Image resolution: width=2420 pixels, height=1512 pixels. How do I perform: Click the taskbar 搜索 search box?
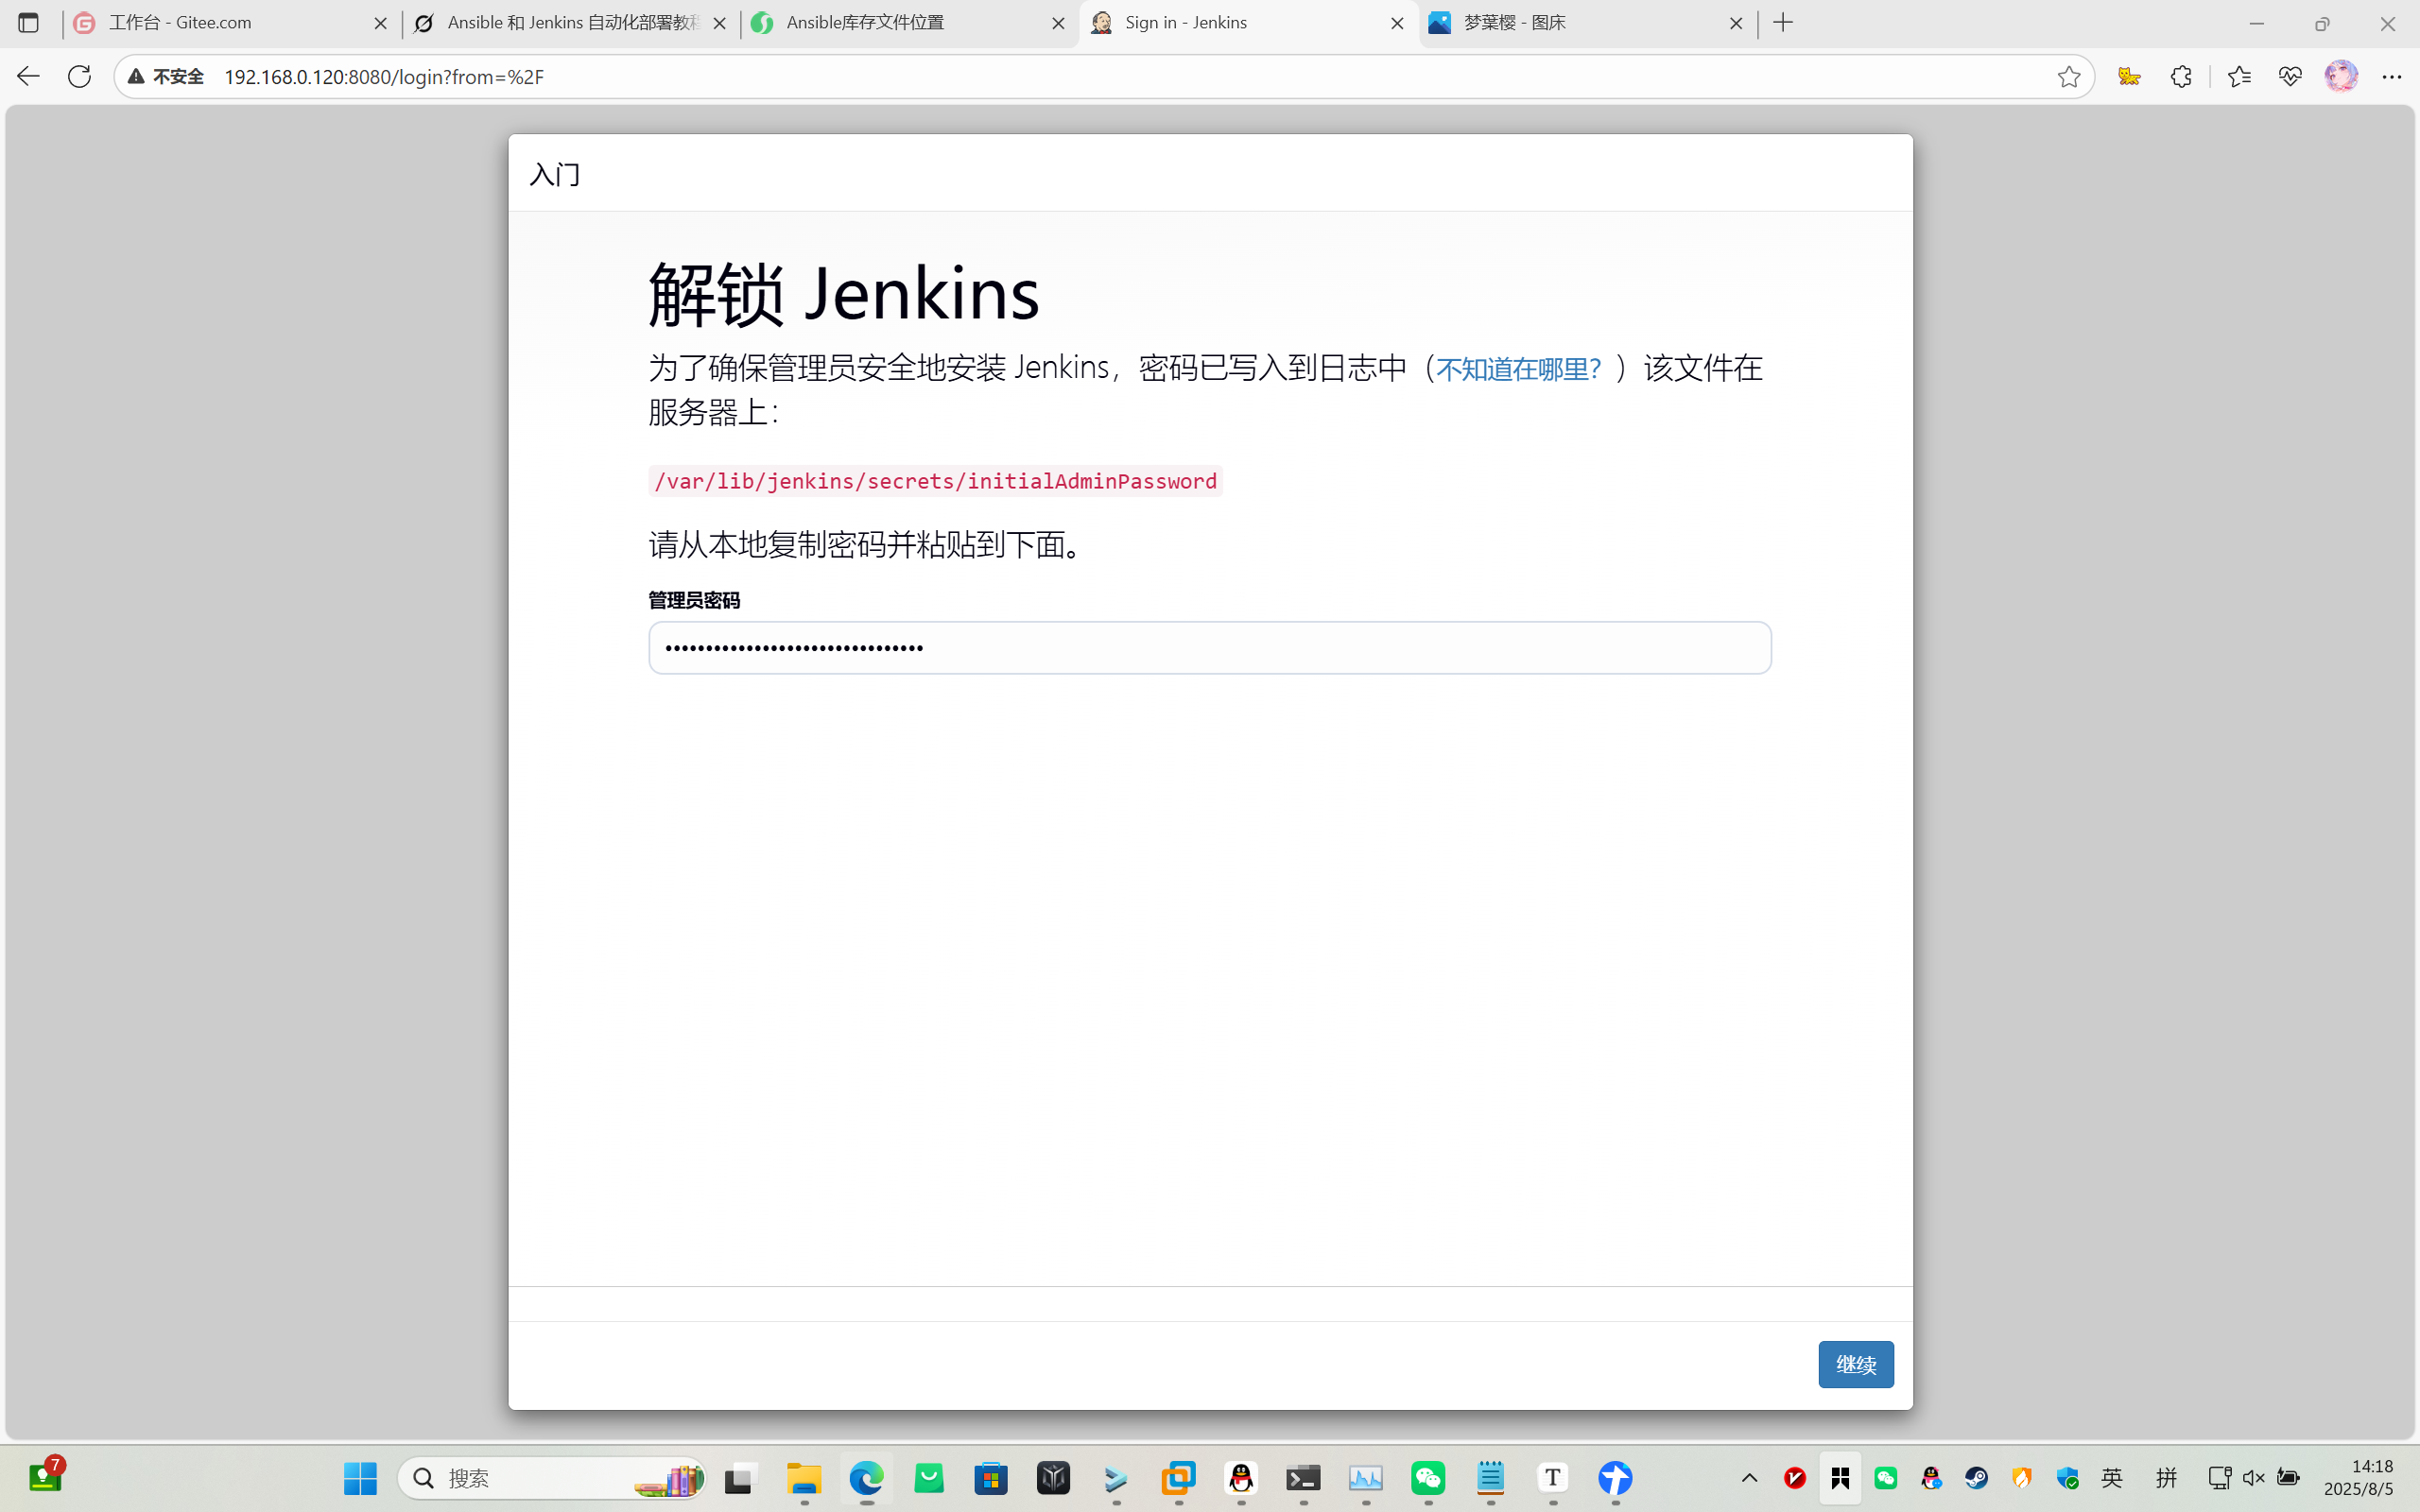pyautogui.click(x=552, y=1478)
